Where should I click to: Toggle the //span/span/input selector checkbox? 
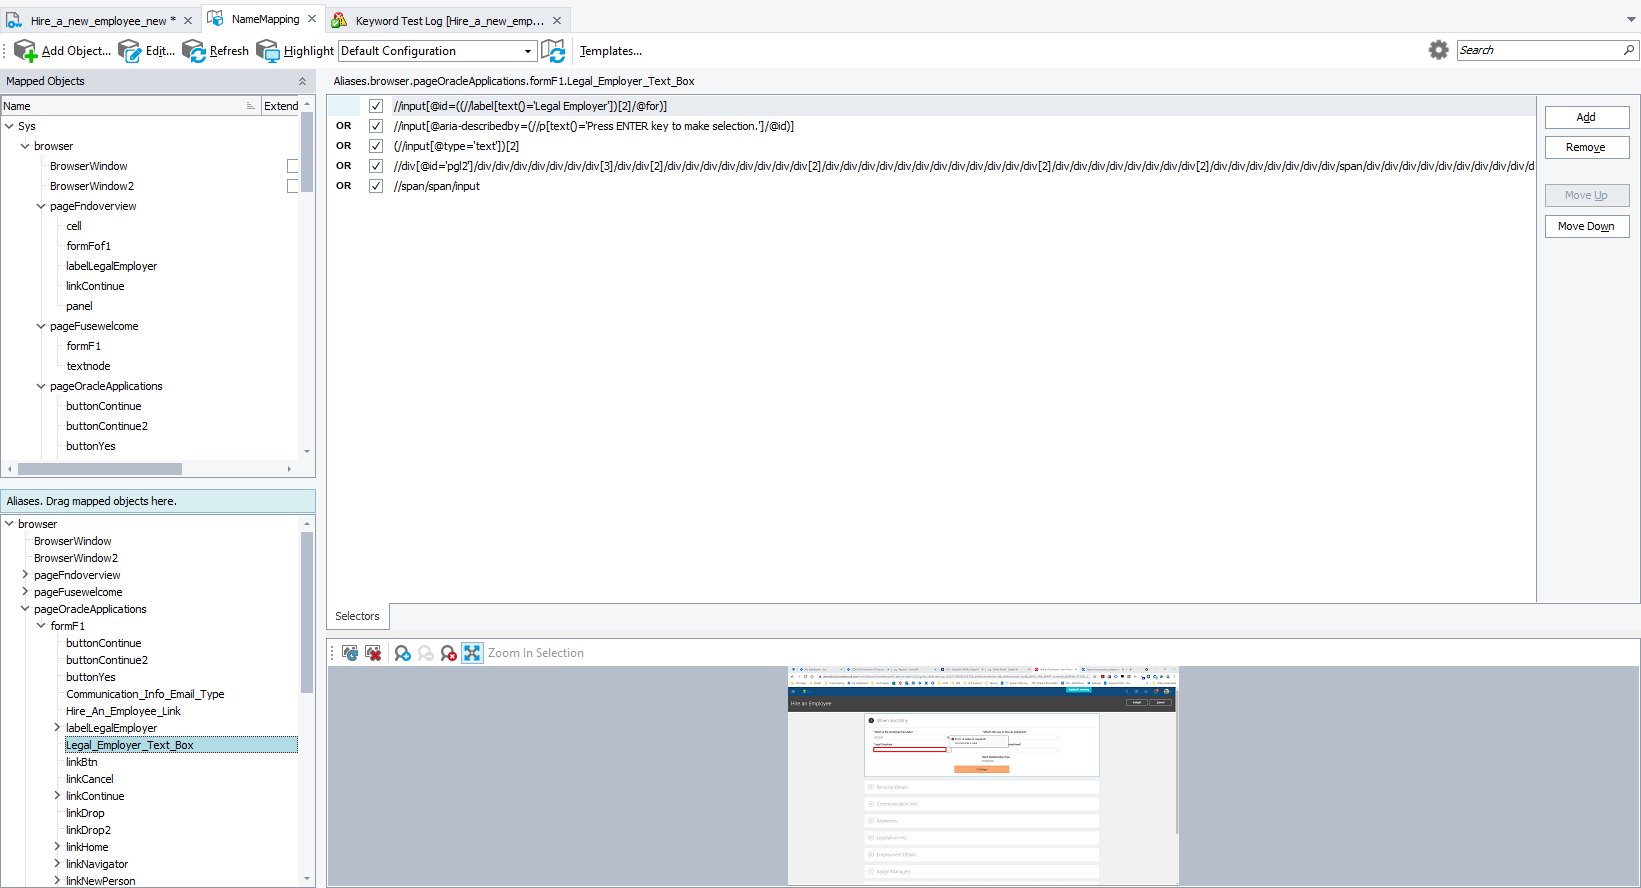point(376,186)
